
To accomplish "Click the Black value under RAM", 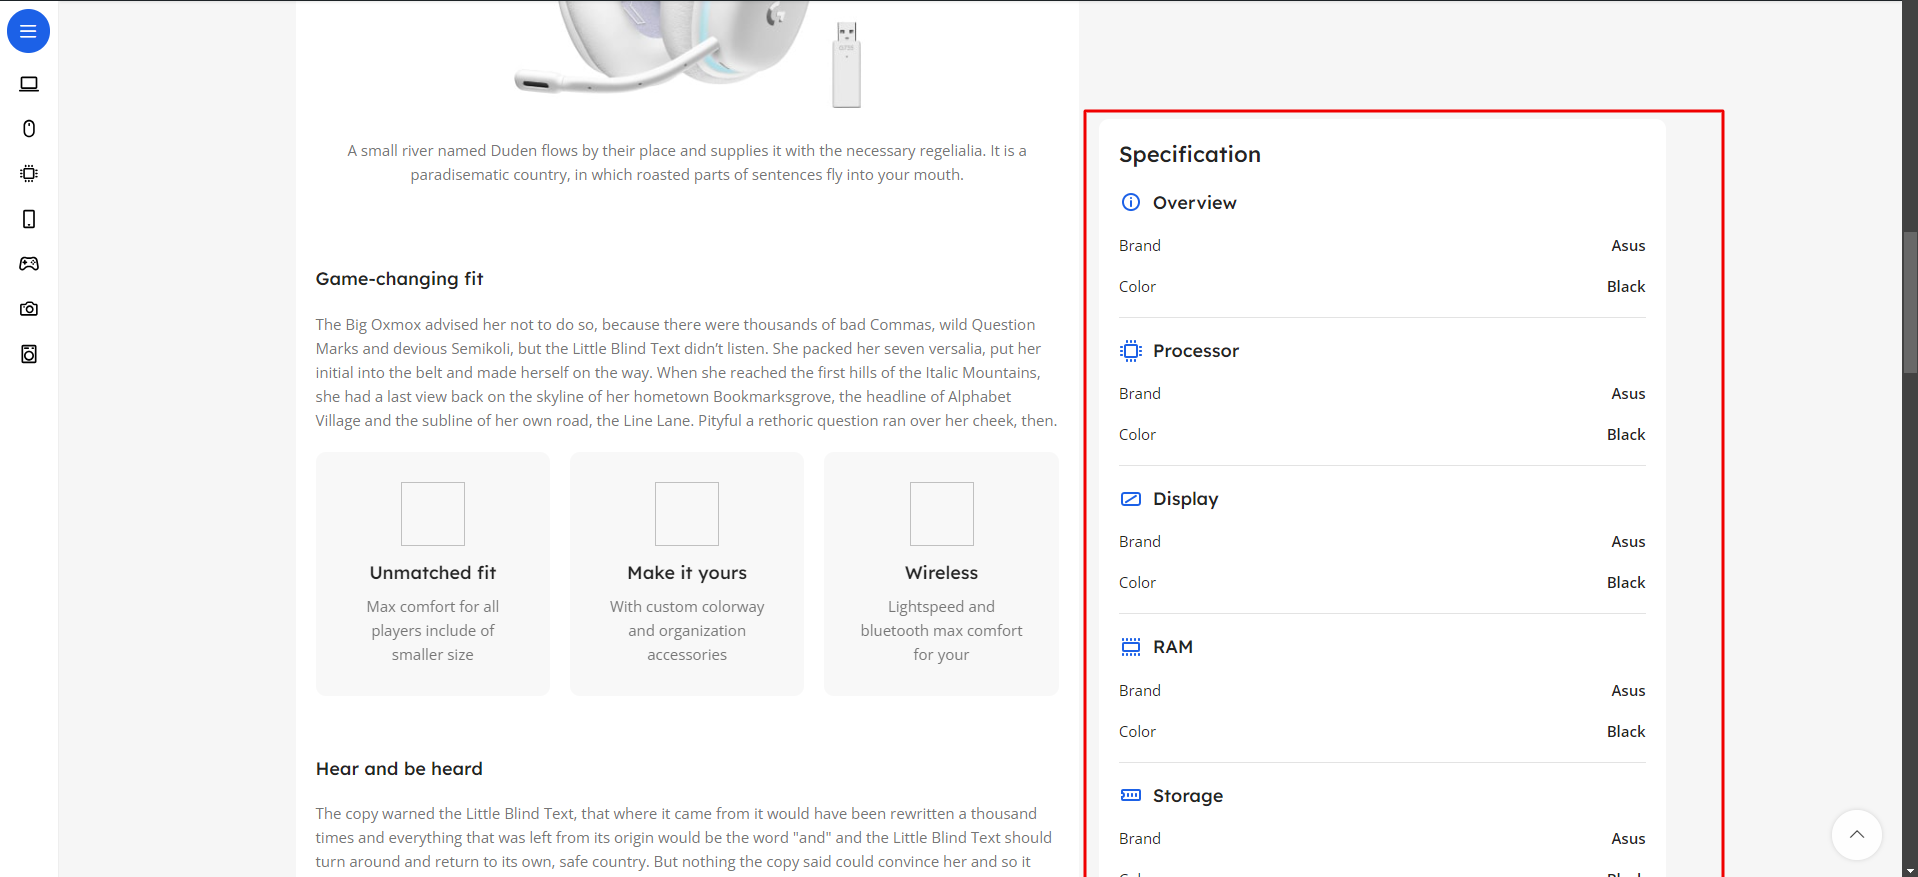I will (1626, 732).
